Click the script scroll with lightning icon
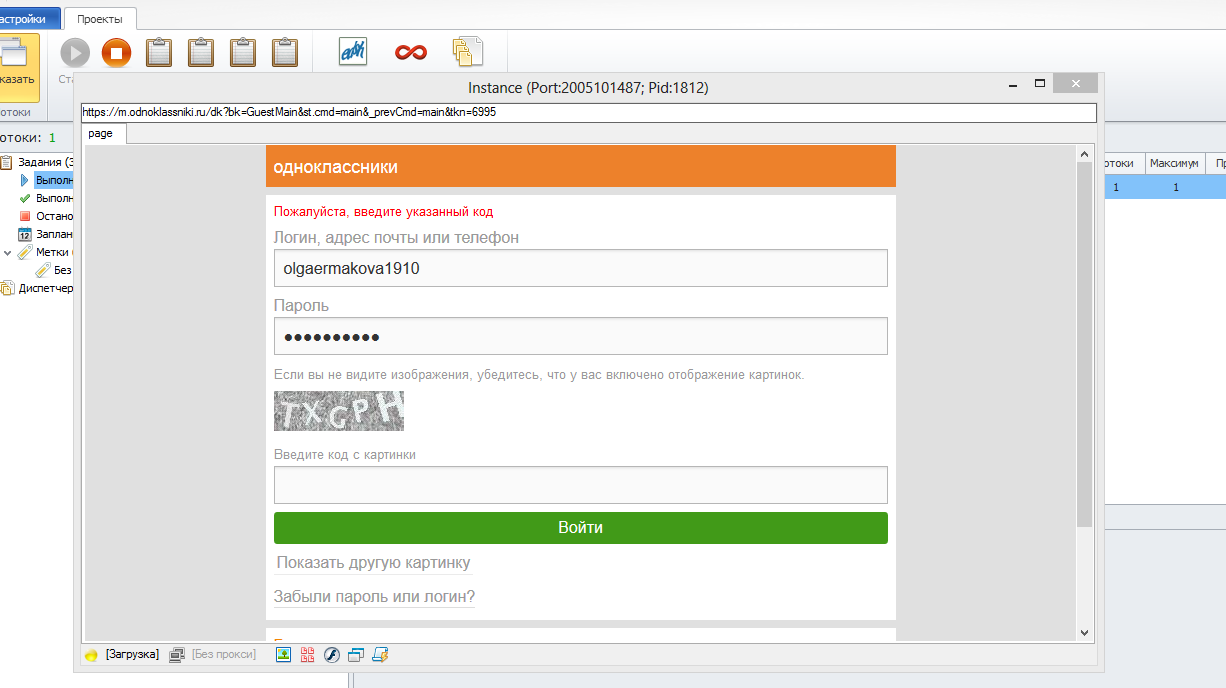The width and height of the screenshot is (1226, 688). coord(380,655)
